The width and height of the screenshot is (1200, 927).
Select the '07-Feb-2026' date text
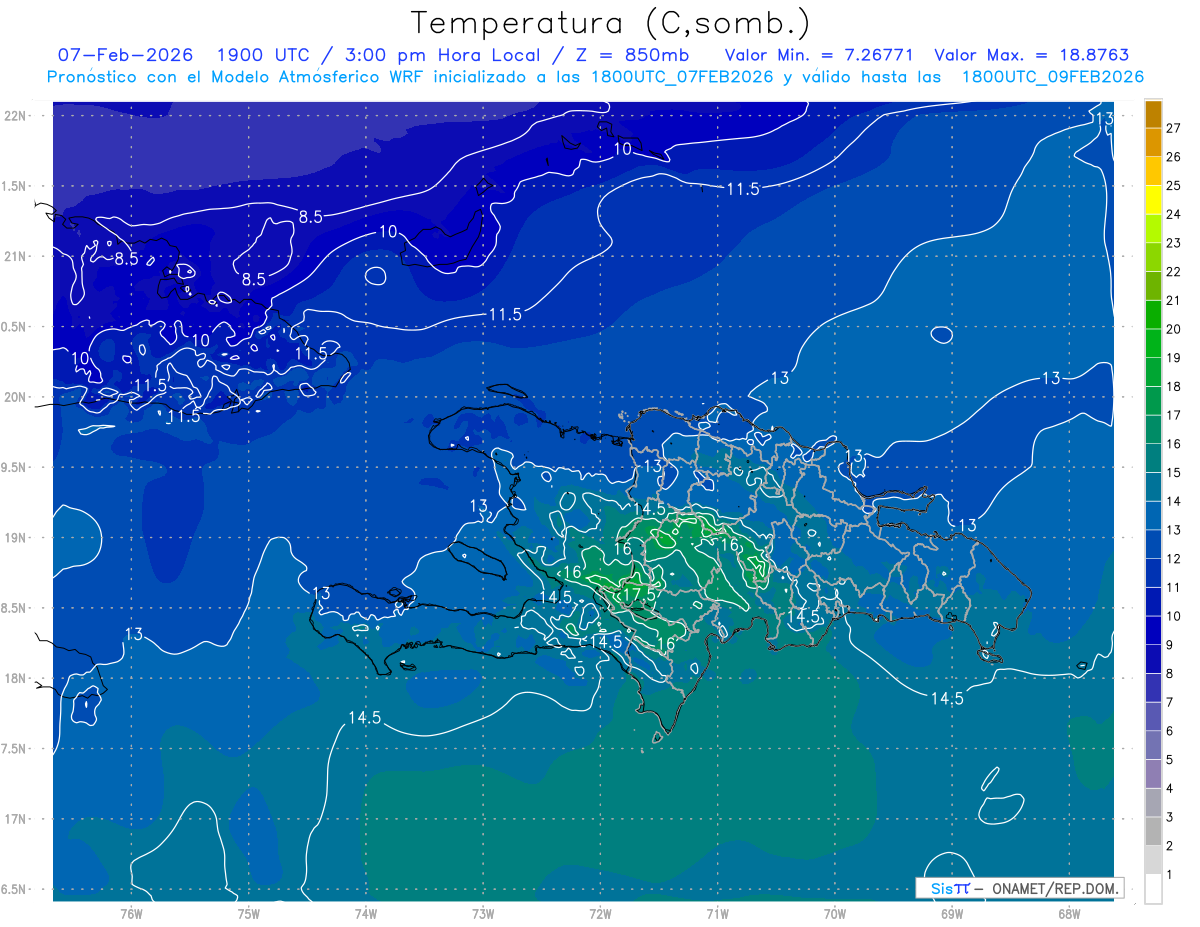[x=124, y=55]
